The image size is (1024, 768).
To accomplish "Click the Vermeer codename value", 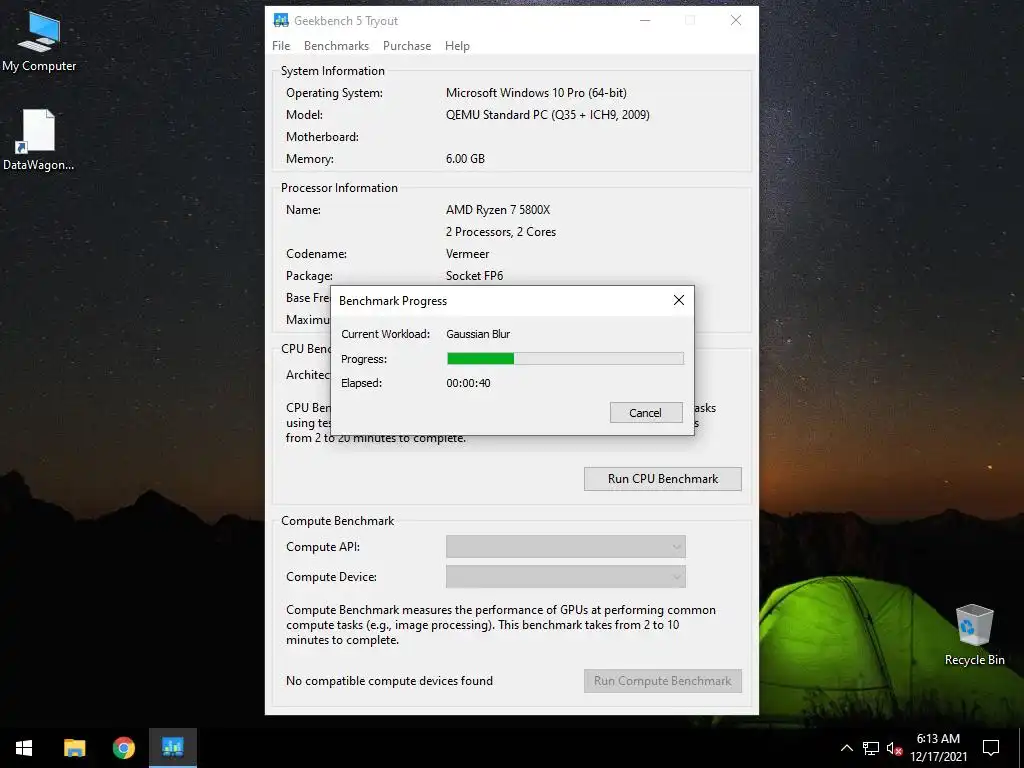I will point(468,254).
